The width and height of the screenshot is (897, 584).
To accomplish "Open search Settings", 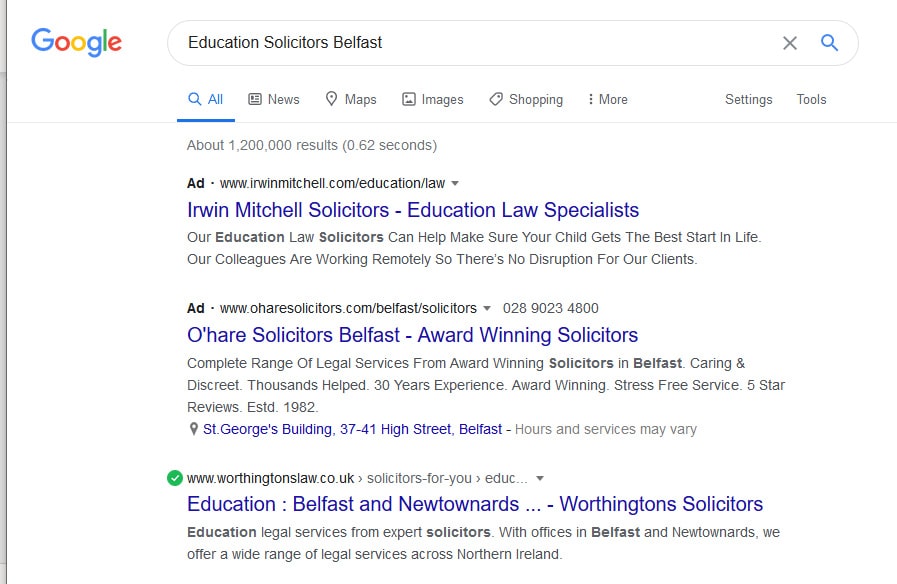I will pos(748,100).
